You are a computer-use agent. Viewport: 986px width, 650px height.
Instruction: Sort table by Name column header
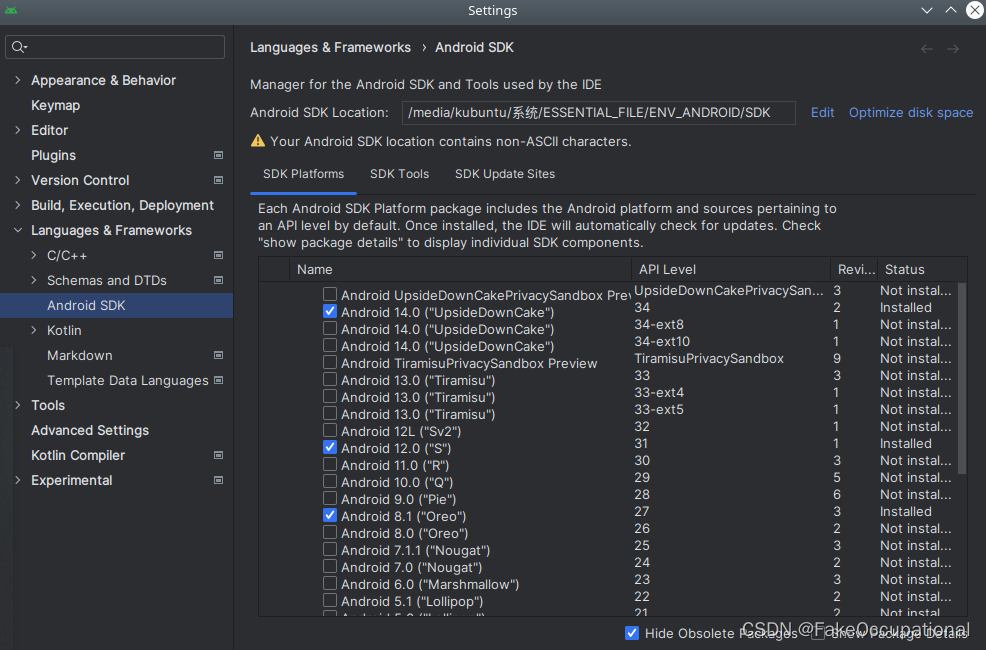(x=460, y=270)
